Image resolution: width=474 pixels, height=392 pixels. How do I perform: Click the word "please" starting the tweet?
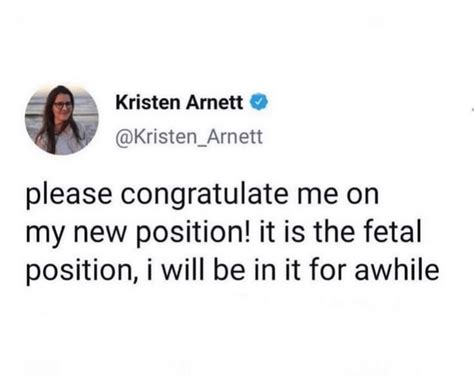69,197
